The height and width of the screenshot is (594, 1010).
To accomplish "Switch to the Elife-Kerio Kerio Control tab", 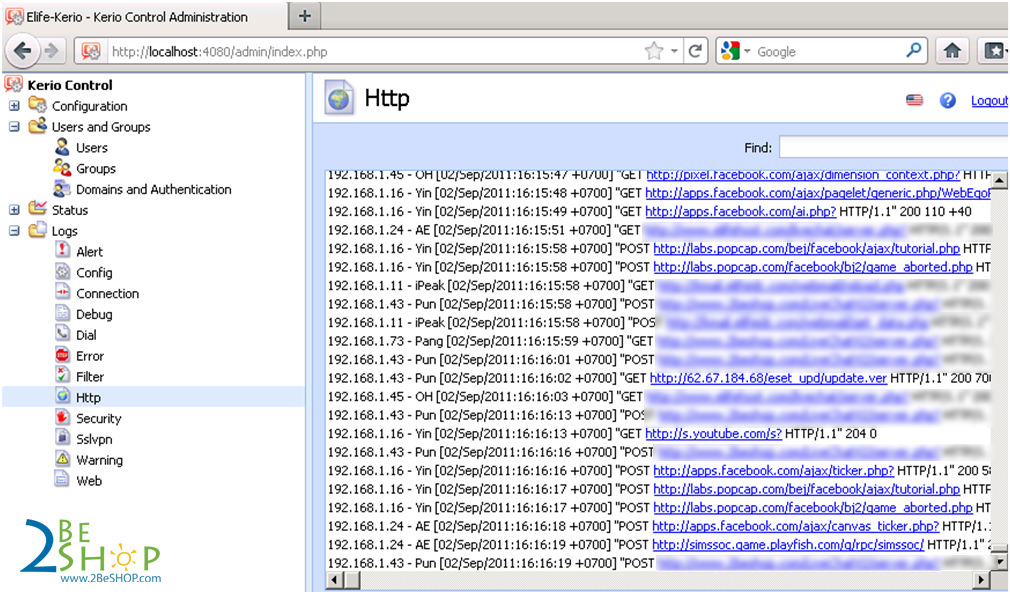I will point(144,17).
